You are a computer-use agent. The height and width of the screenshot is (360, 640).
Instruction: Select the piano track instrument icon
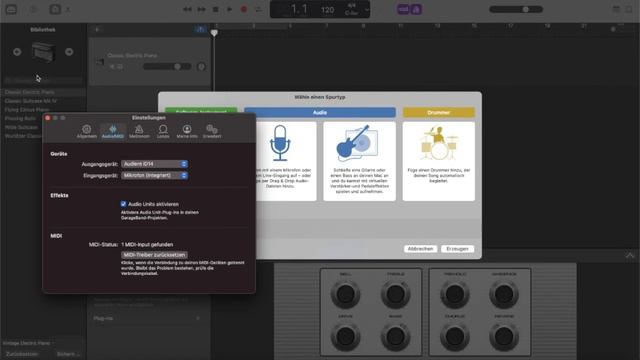tap(100, 62)
